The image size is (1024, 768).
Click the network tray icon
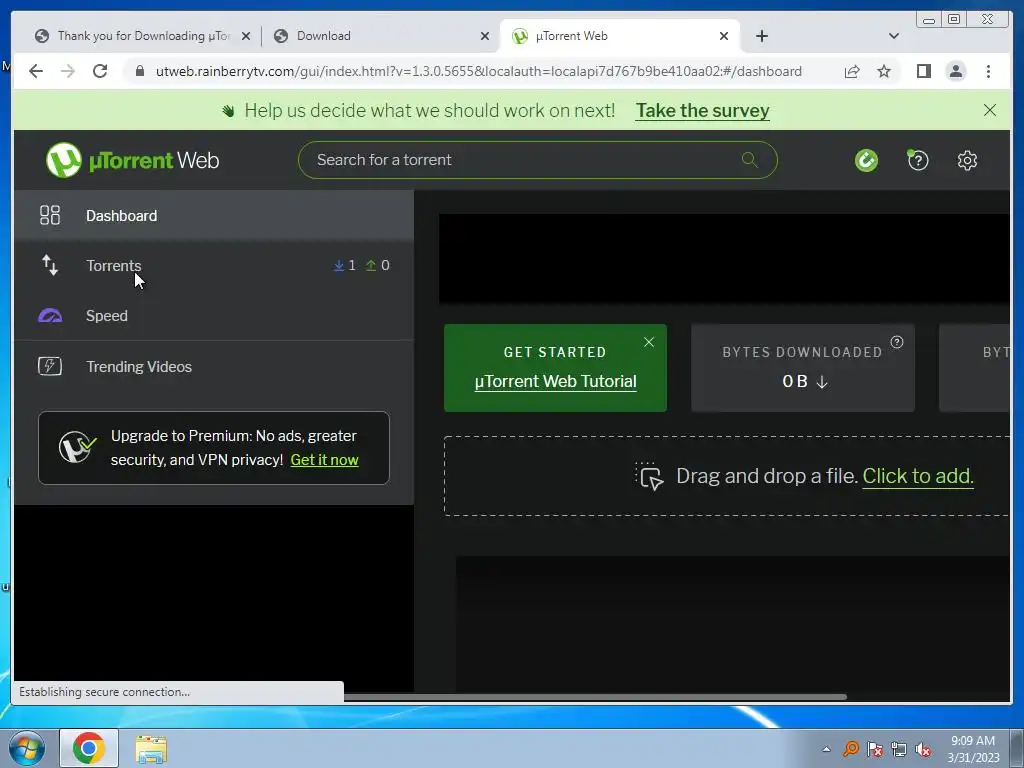point(899,750)
